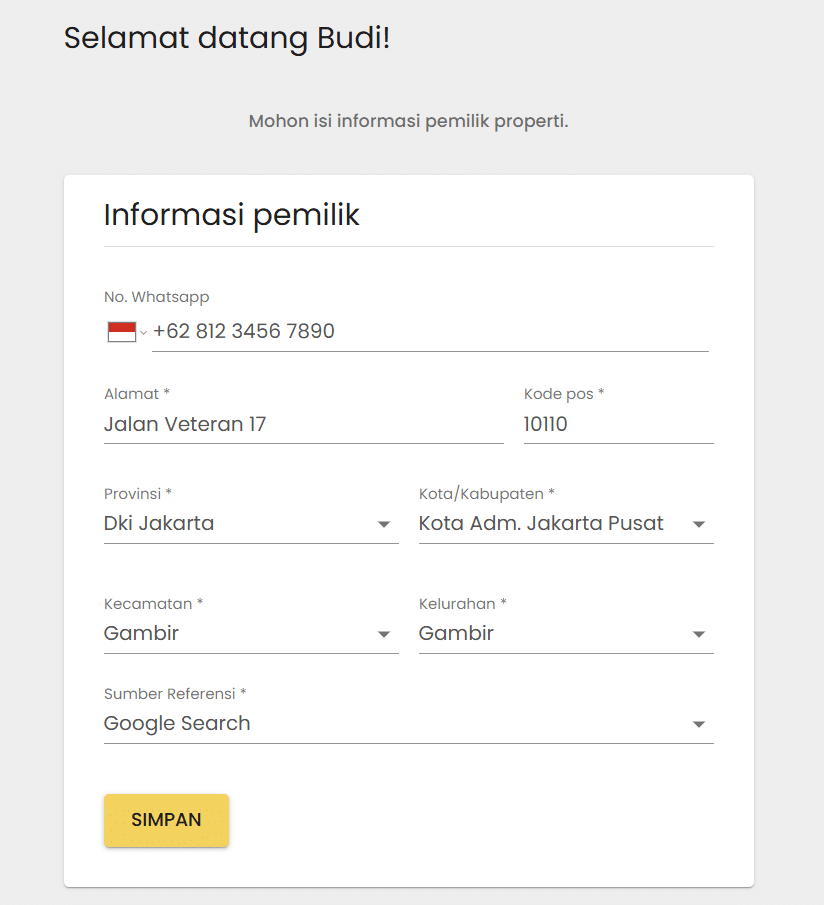The width and height of the screenshot is (824, 905).
Task: Click the Kelurahan dropdown arrow icon
Action: 698,633
